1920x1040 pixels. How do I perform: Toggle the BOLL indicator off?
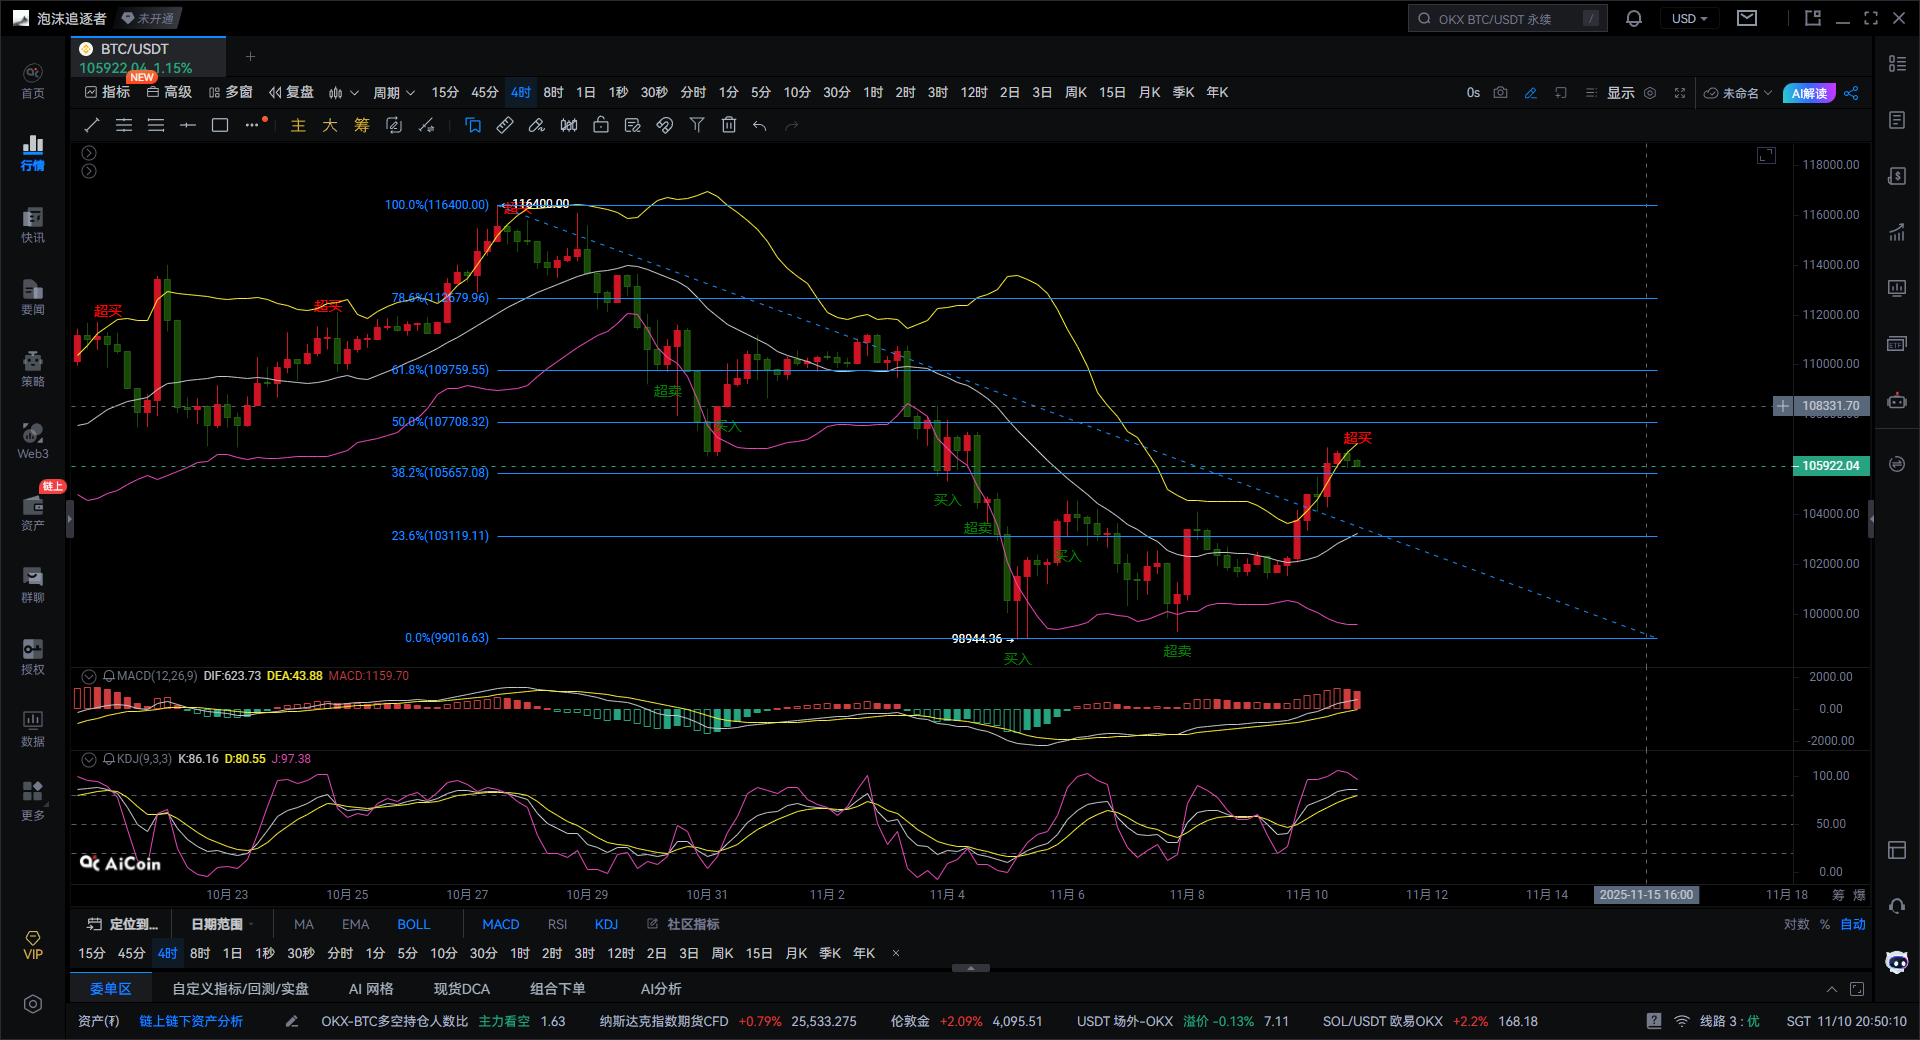click(413, 924)
